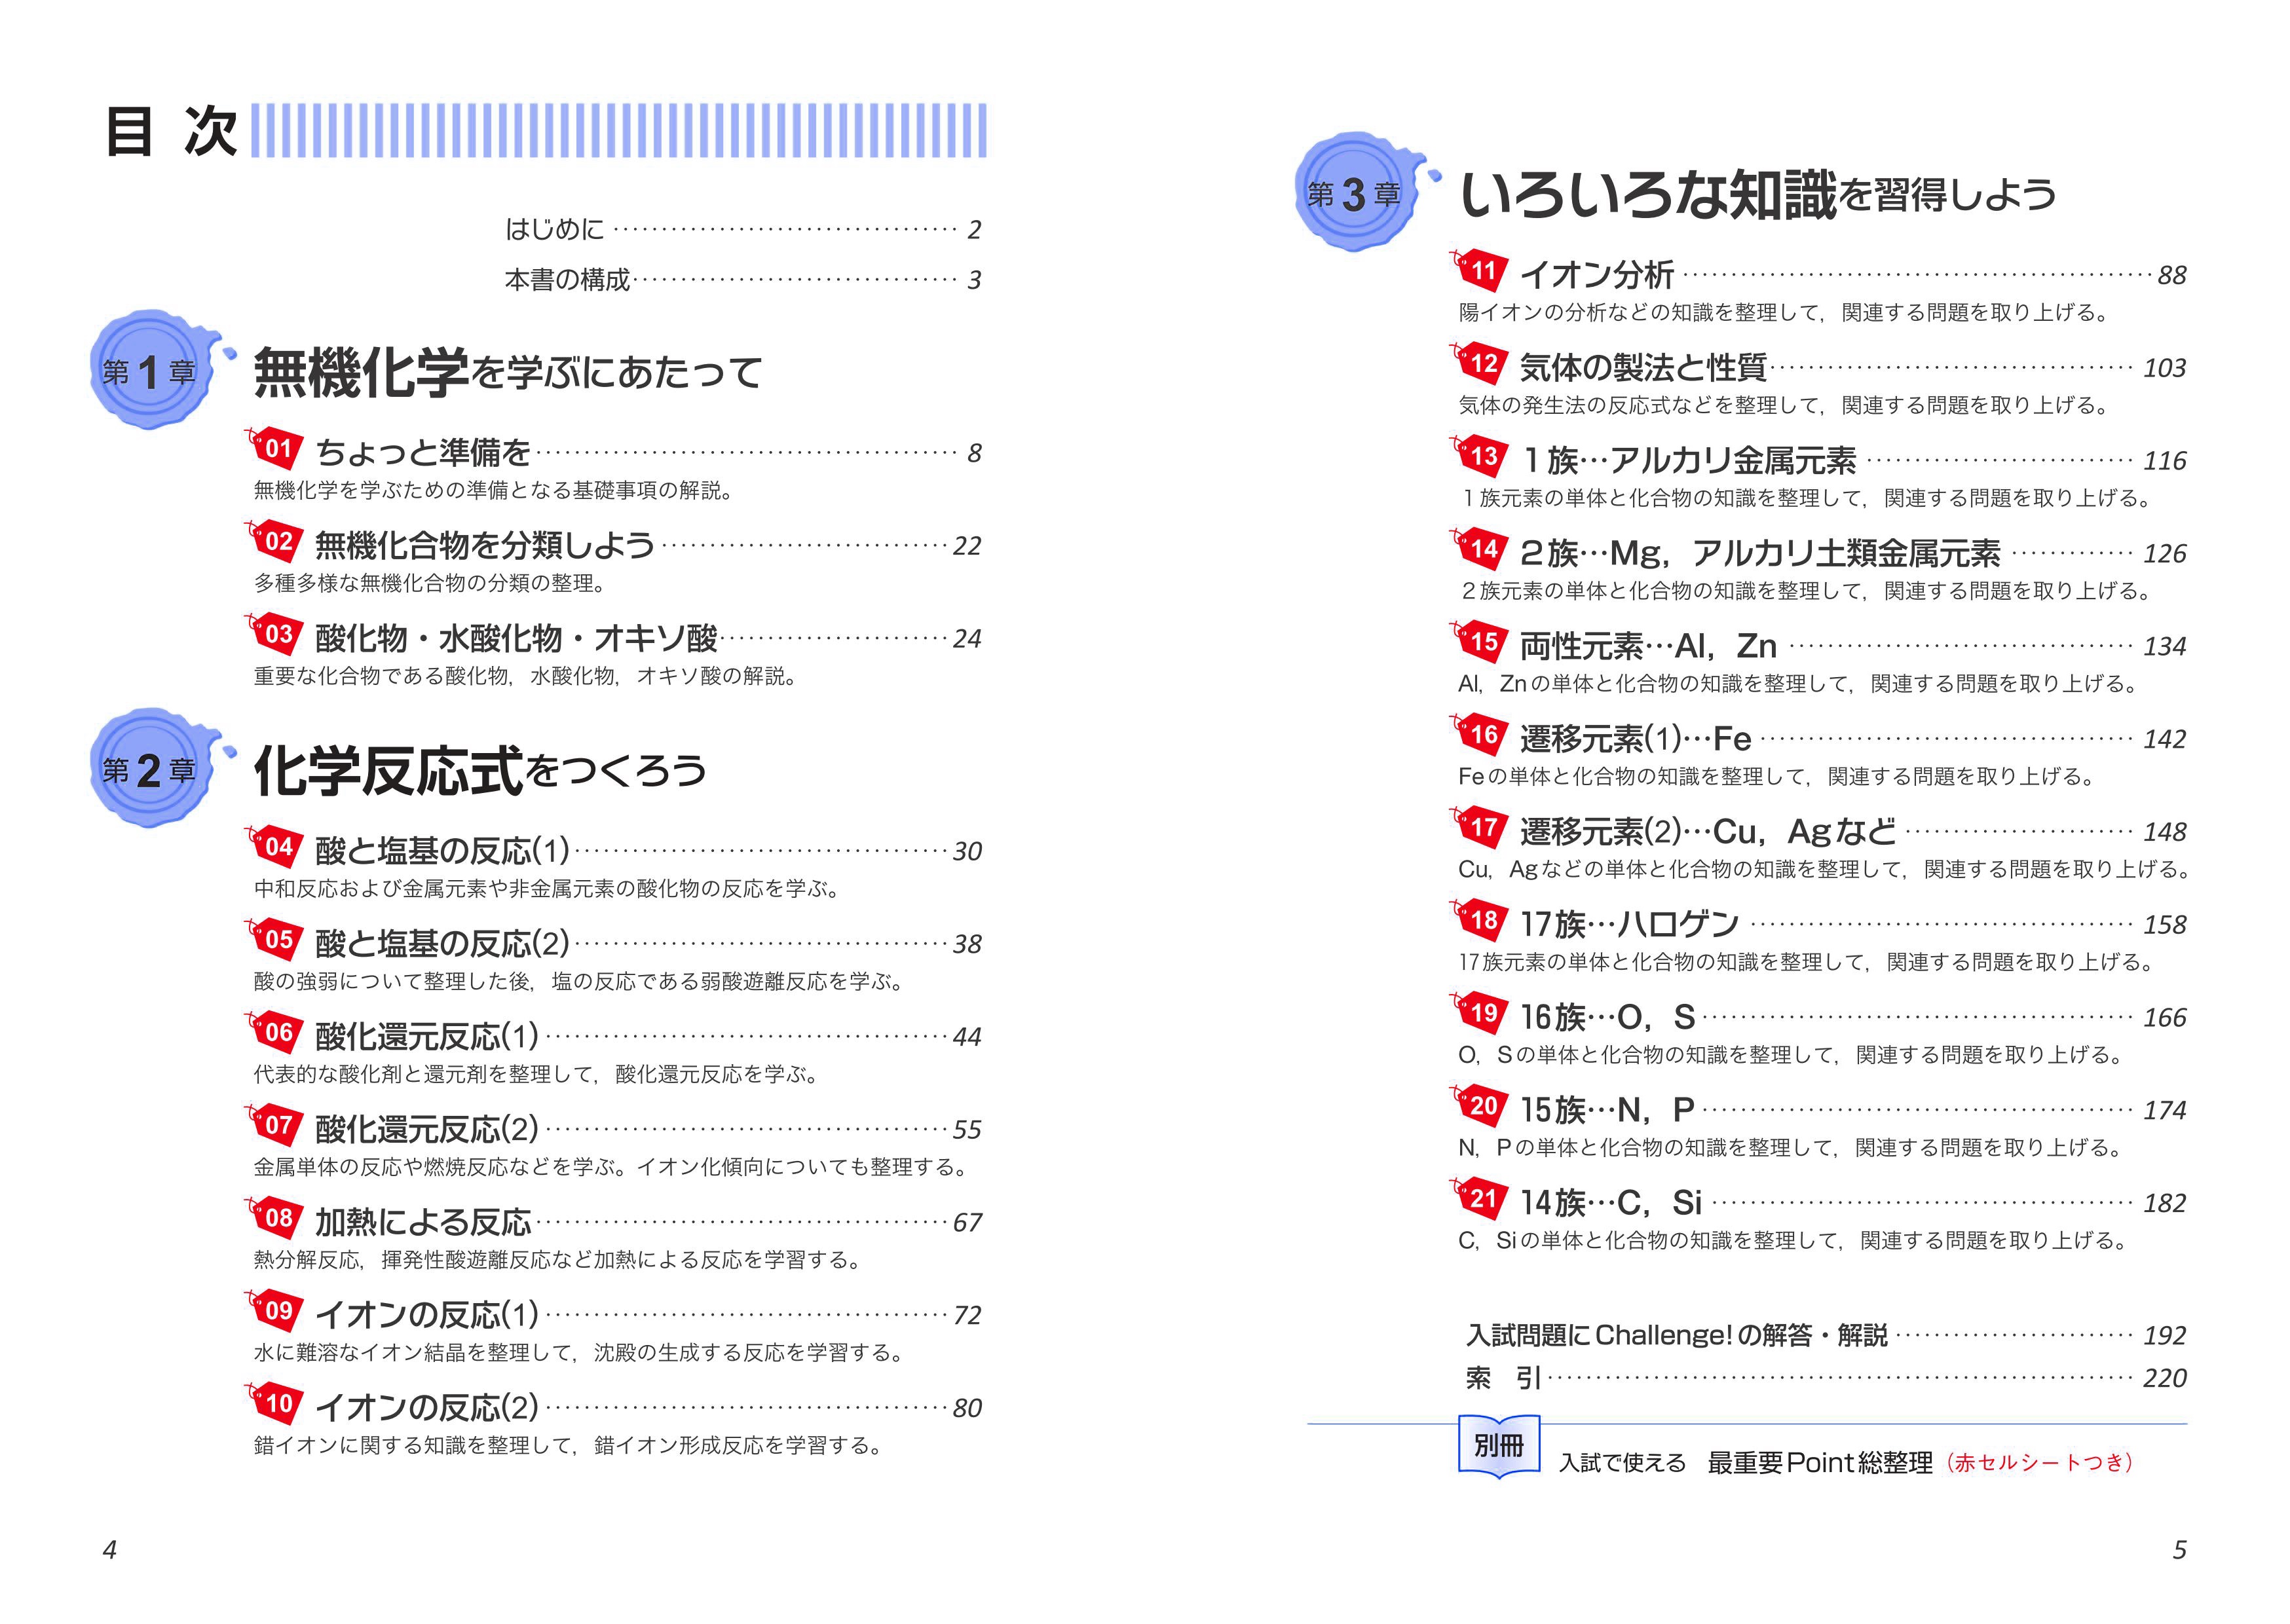The height and width of the screenshot is (1624, 2290).
Task: Open 加熱による反応 section title
Action: (423, 1222)
